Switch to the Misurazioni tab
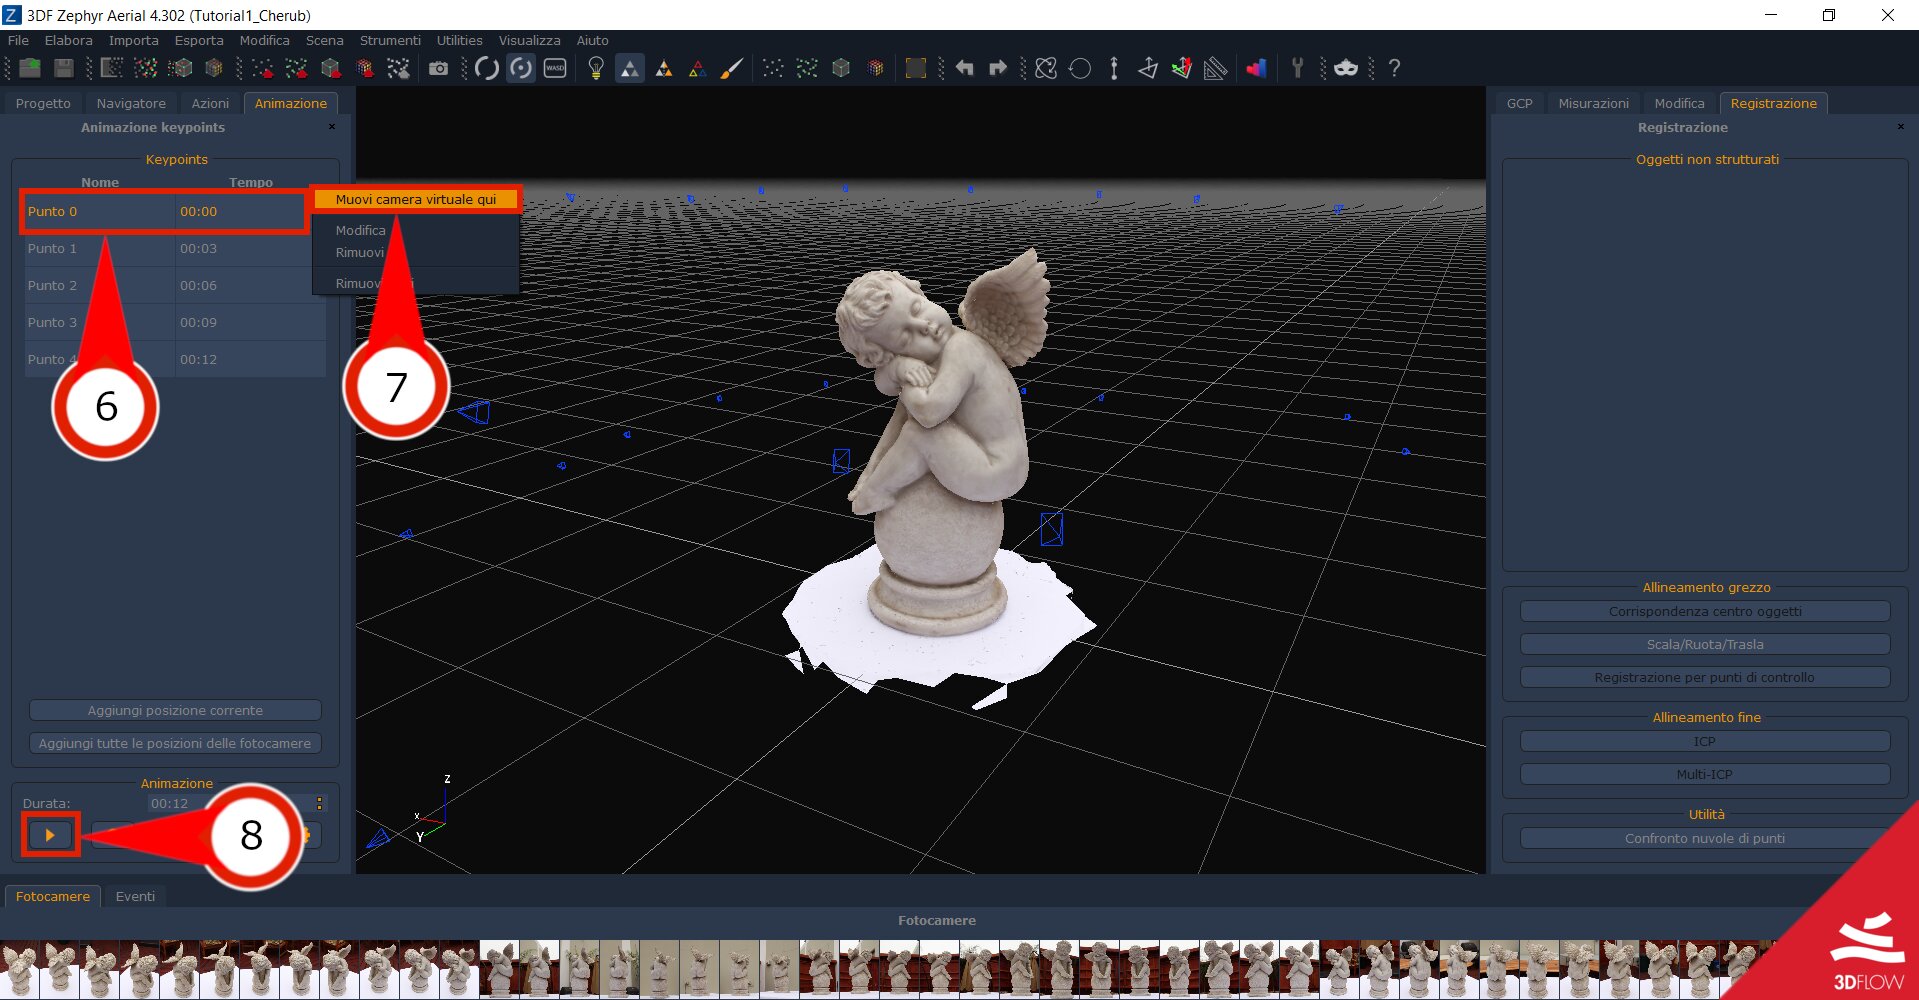Screen dimensions: 1919x1000 pyautogui.click(x=1592, y=103)
